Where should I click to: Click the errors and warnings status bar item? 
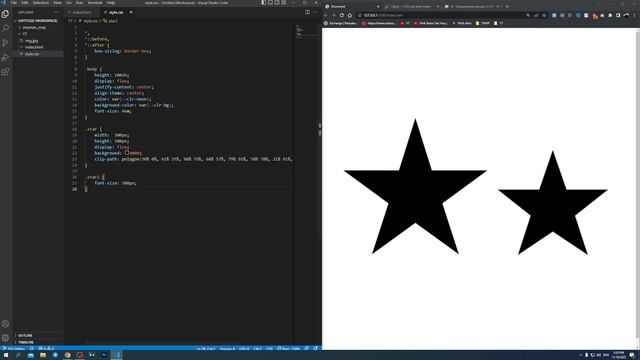[x=46, y=349]
